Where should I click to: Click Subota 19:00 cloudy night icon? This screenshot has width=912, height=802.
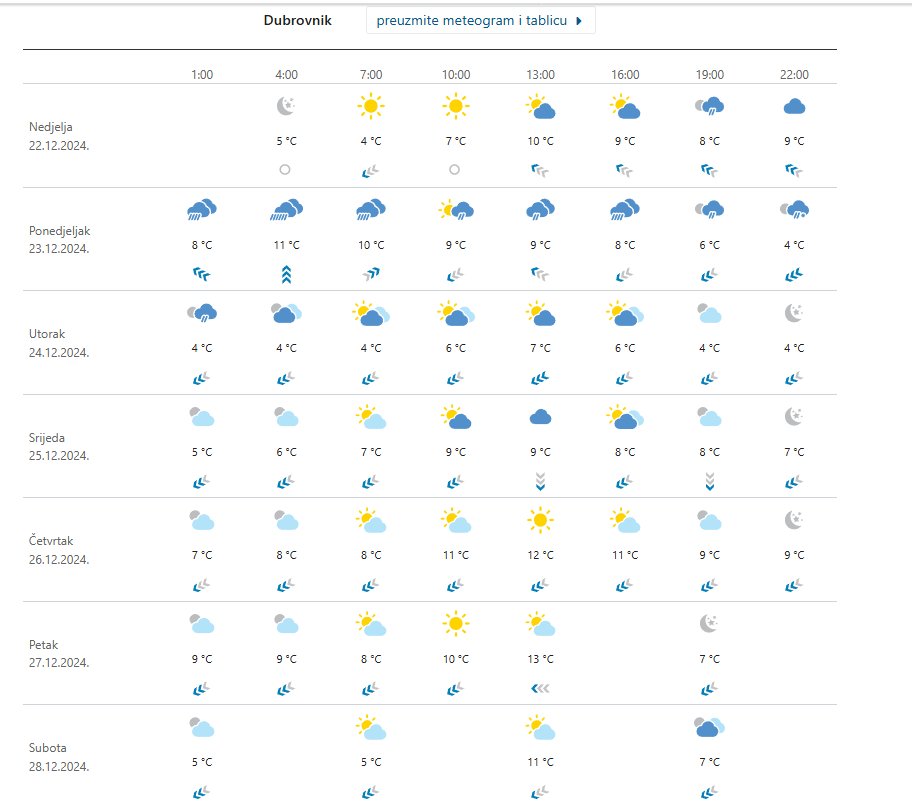710,728
